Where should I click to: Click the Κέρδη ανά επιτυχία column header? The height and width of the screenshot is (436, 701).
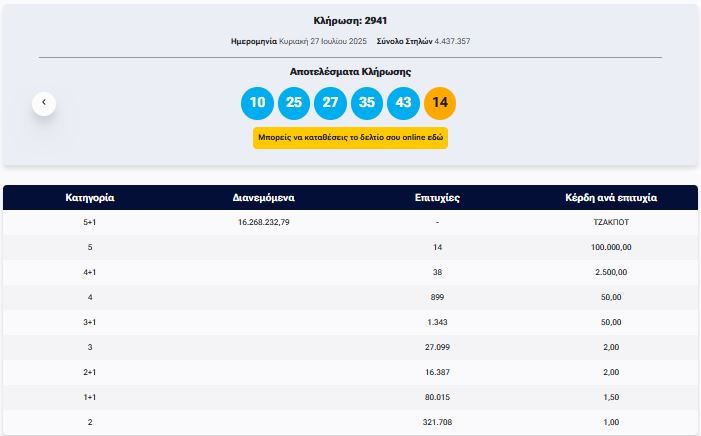click(611, 198)
